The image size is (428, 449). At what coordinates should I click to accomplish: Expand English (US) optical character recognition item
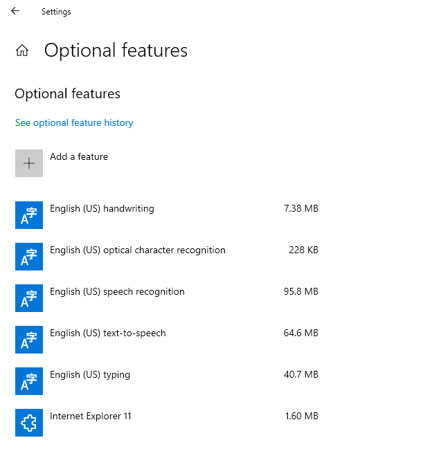coord(167,257)
